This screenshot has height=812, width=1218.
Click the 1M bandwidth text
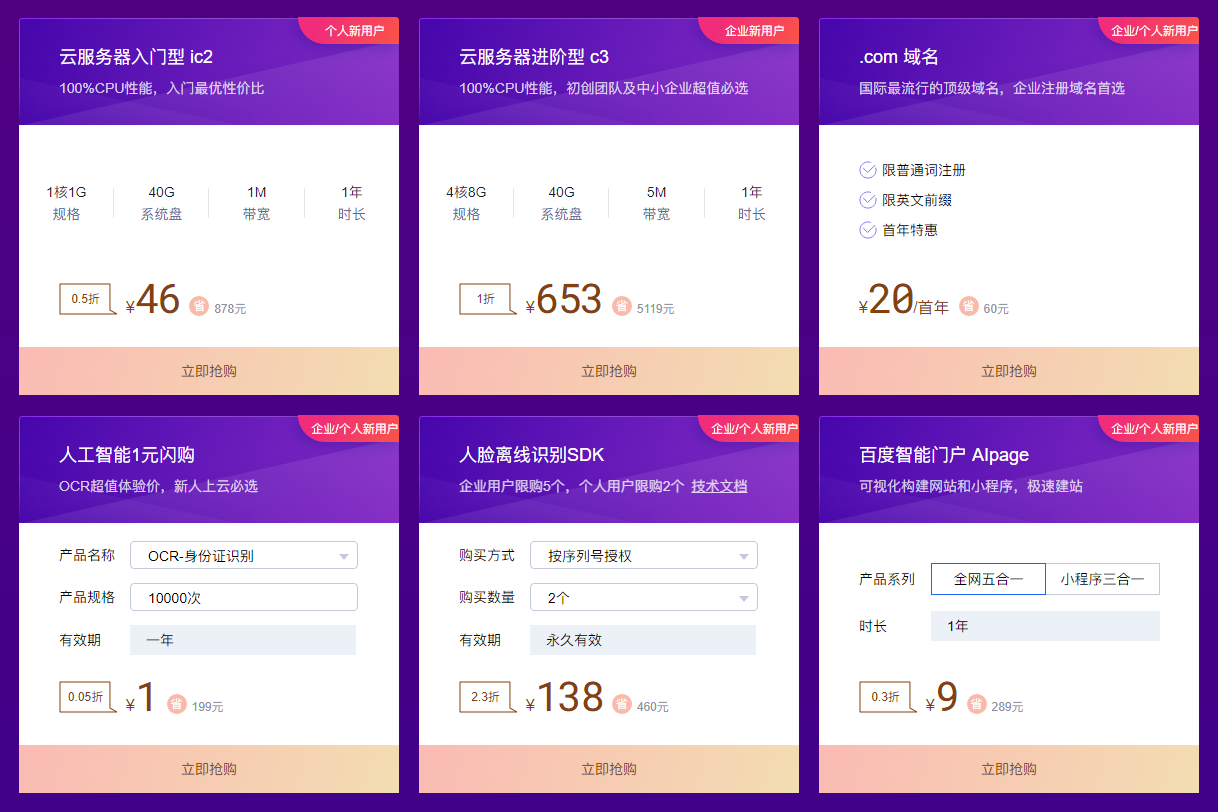click(256, 192)
